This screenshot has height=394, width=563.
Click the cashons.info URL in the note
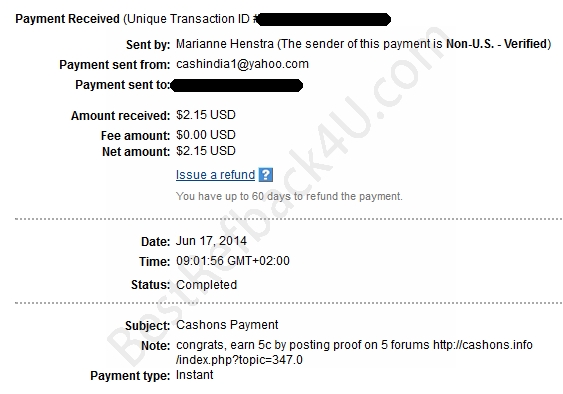[x=483, y=345]
